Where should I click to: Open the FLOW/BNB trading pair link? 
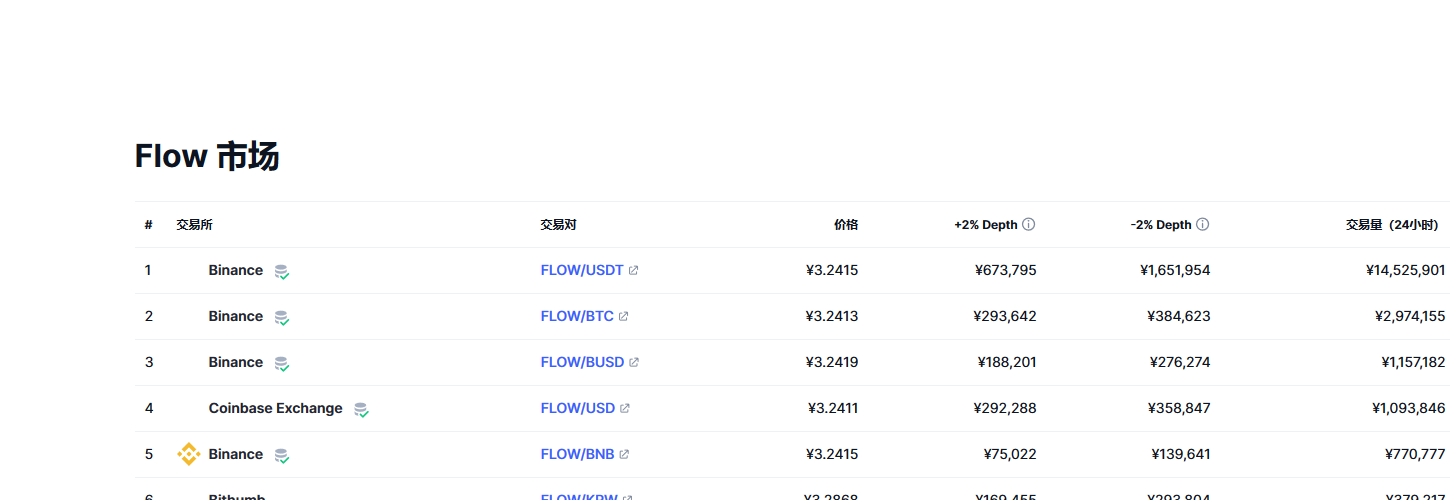[x=577, y=454]
